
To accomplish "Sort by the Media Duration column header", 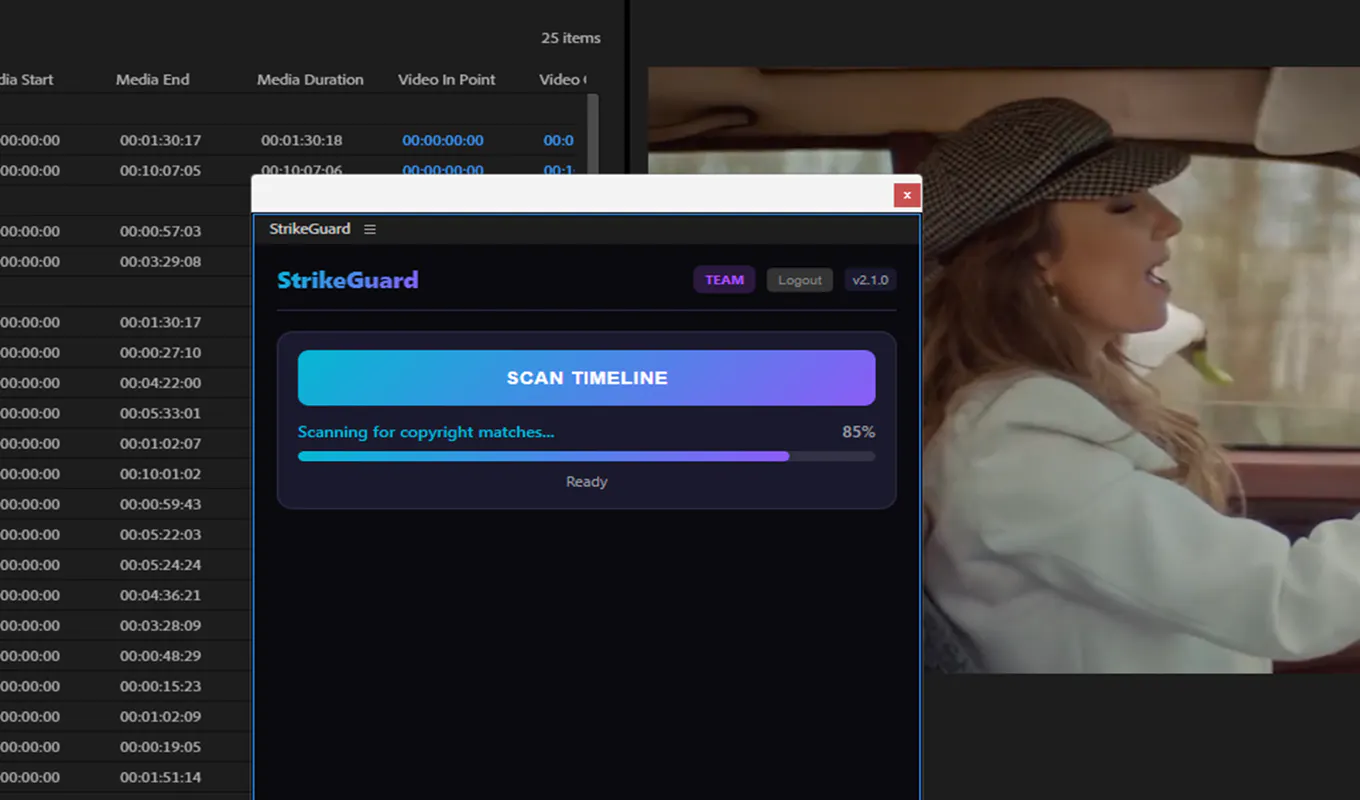I will pyautogui.click(x=310, y=79).
